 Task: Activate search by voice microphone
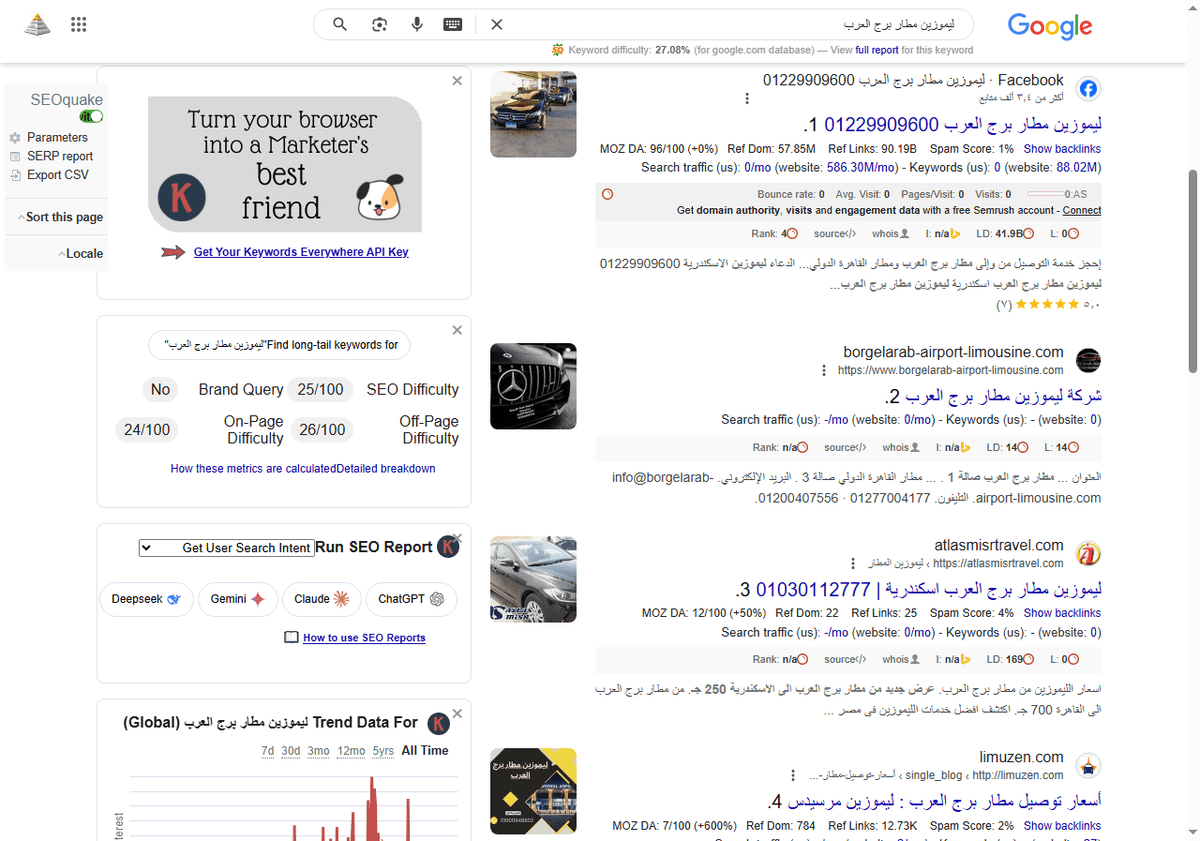click(417, 24)
